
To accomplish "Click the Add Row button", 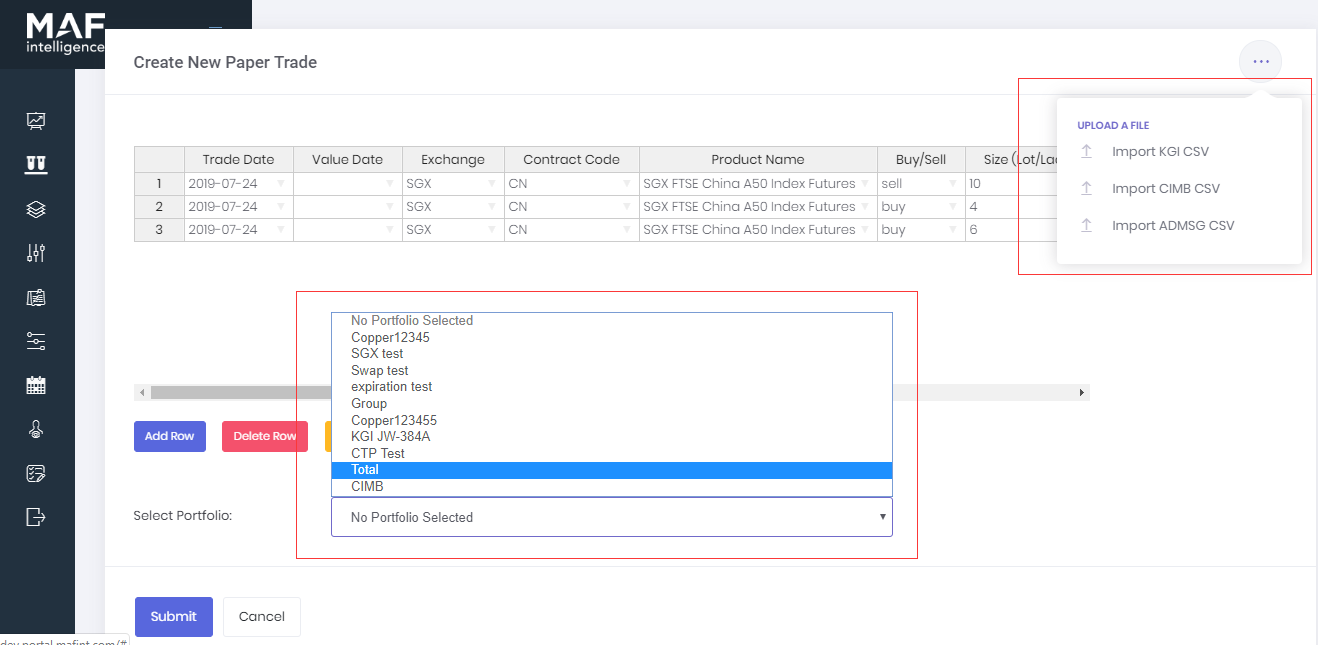I will (170, 436).
